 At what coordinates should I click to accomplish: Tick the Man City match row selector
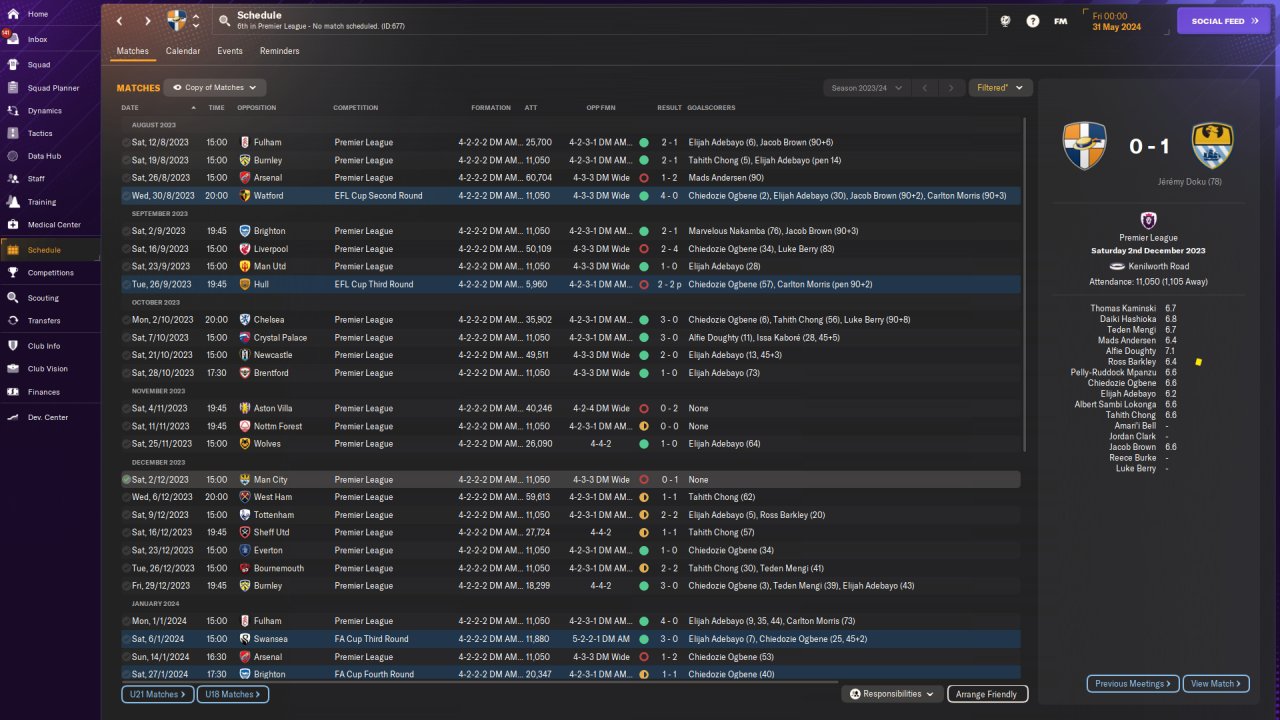click(126, 480)
